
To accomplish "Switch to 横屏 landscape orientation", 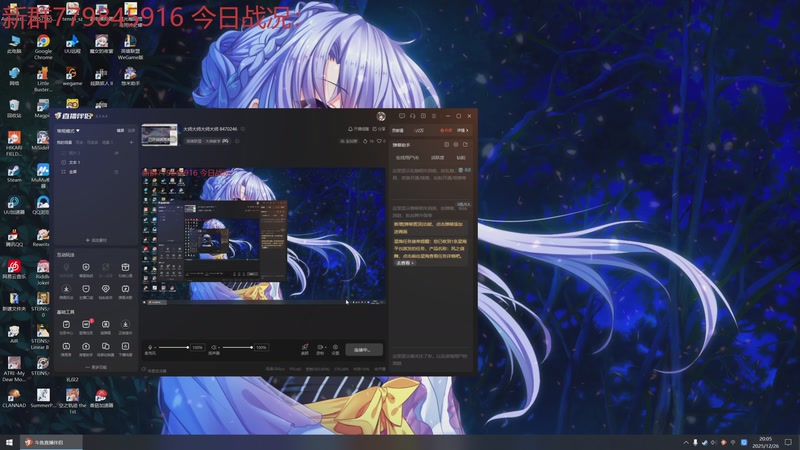I will tap(120, 131).
